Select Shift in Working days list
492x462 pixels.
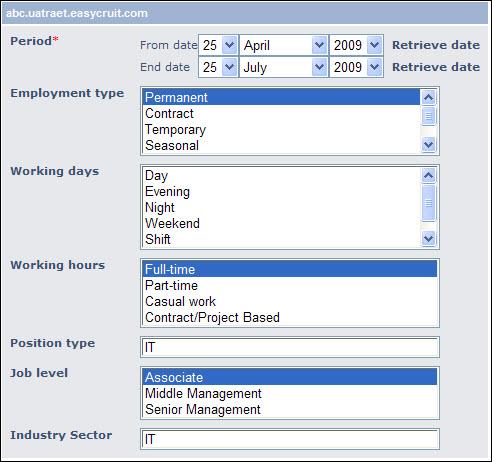pyautogui.click(x=281, y=239)
